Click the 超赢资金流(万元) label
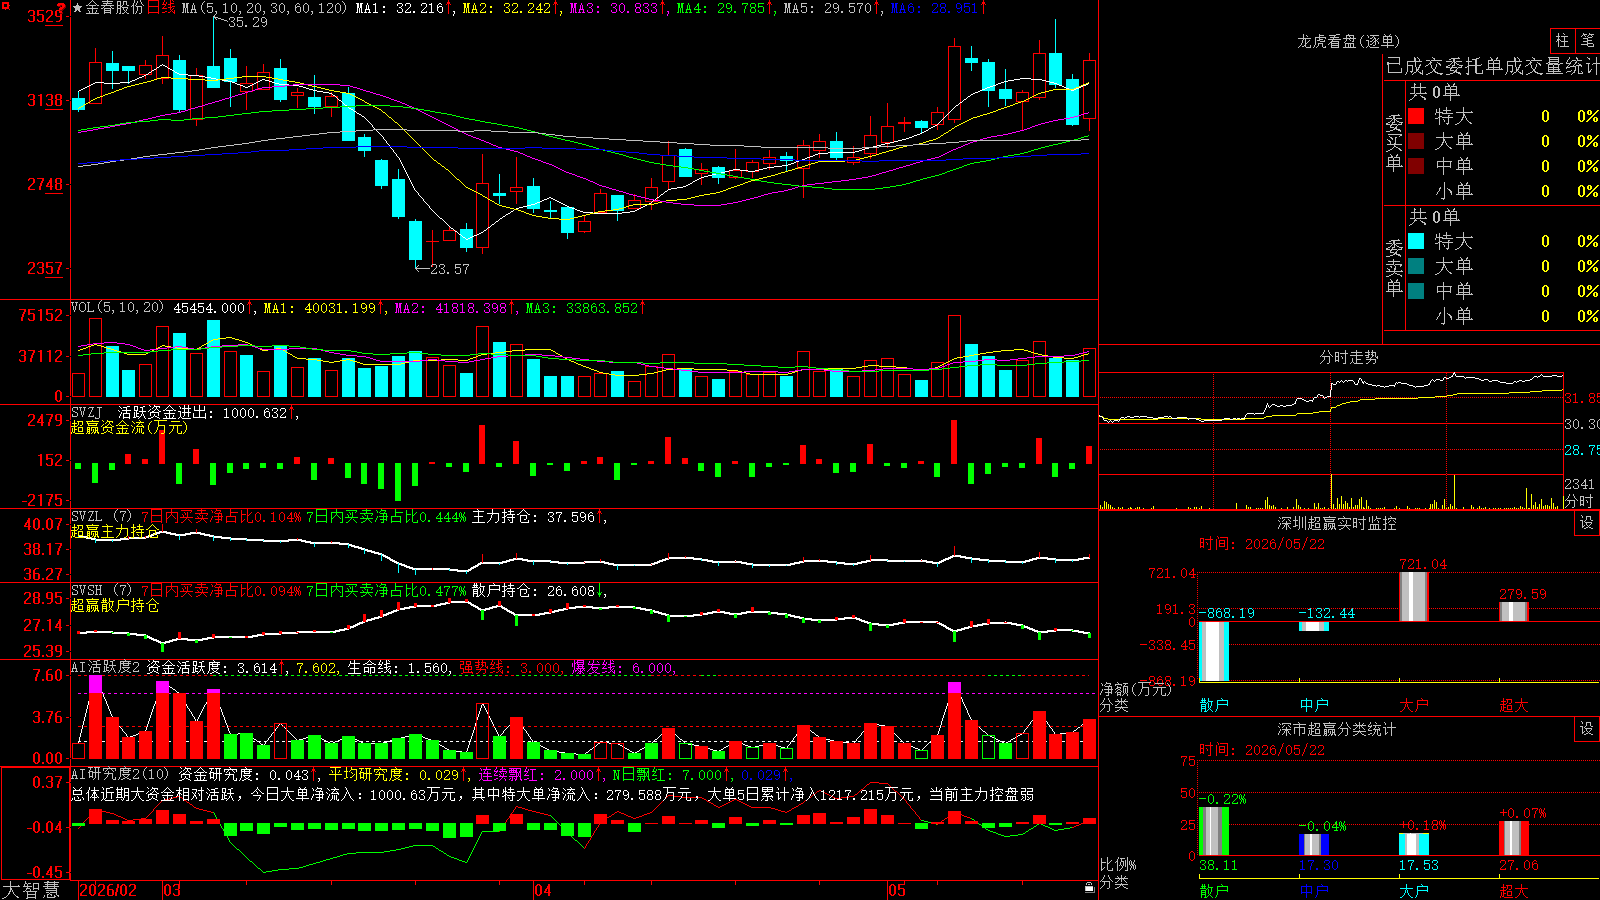Screen dimensions: 1600x900 point(129,428)
